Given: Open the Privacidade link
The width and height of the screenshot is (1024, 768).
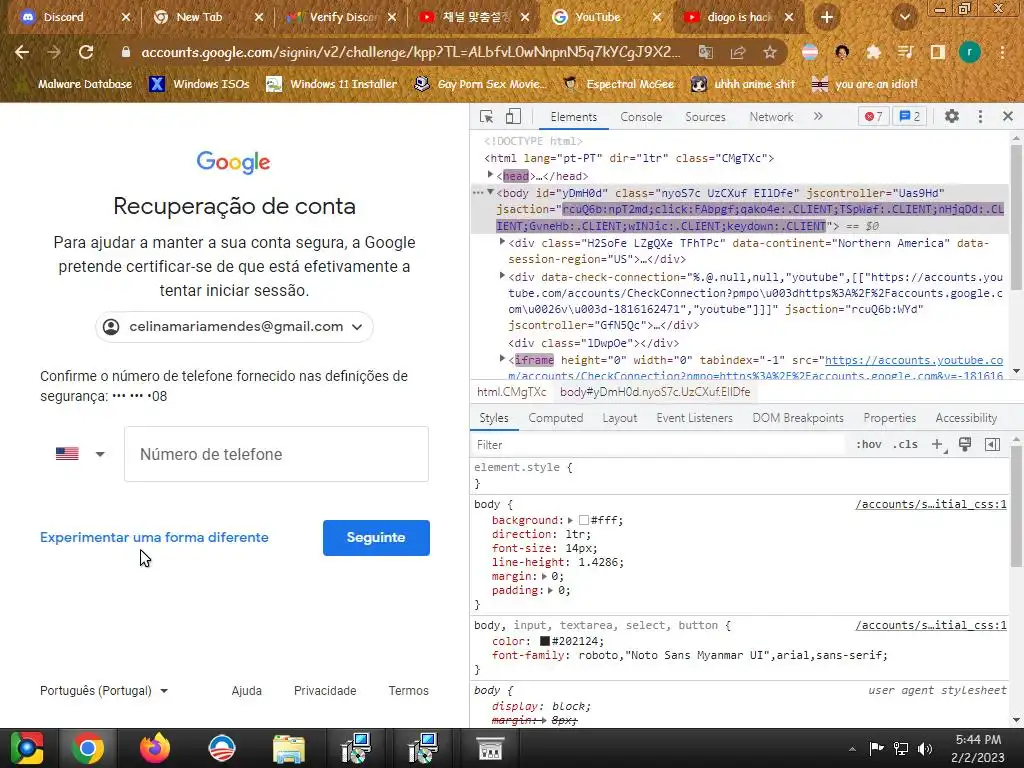Looking at the screenshot, I should (x=325, y=691).
